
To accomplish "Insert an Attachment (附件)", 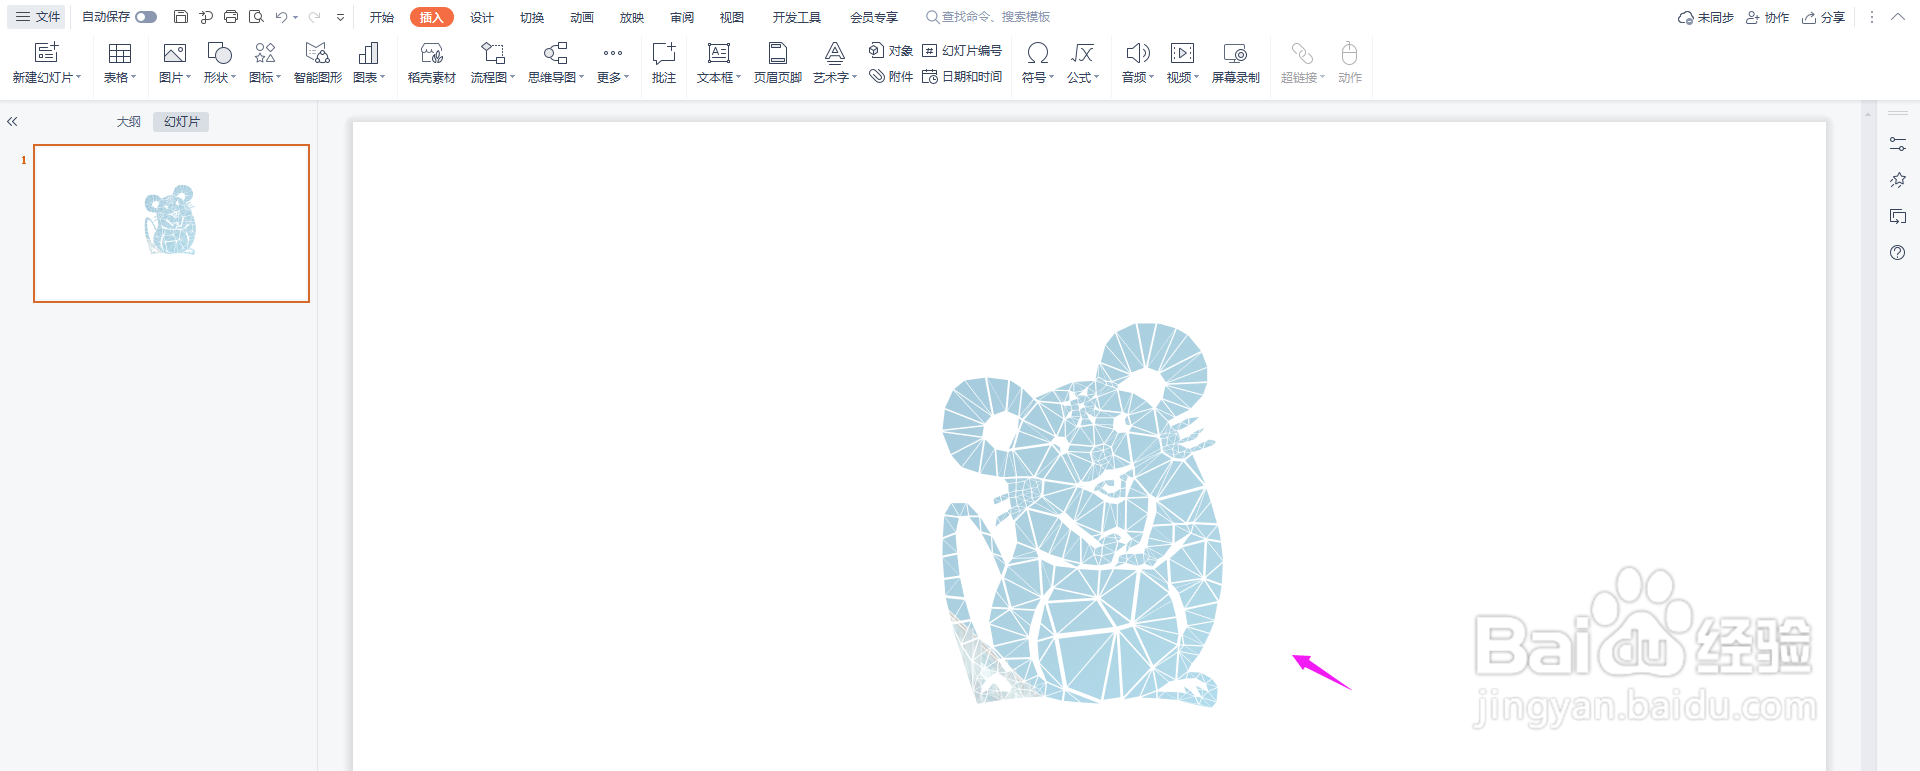I will (x=891, y=76).
